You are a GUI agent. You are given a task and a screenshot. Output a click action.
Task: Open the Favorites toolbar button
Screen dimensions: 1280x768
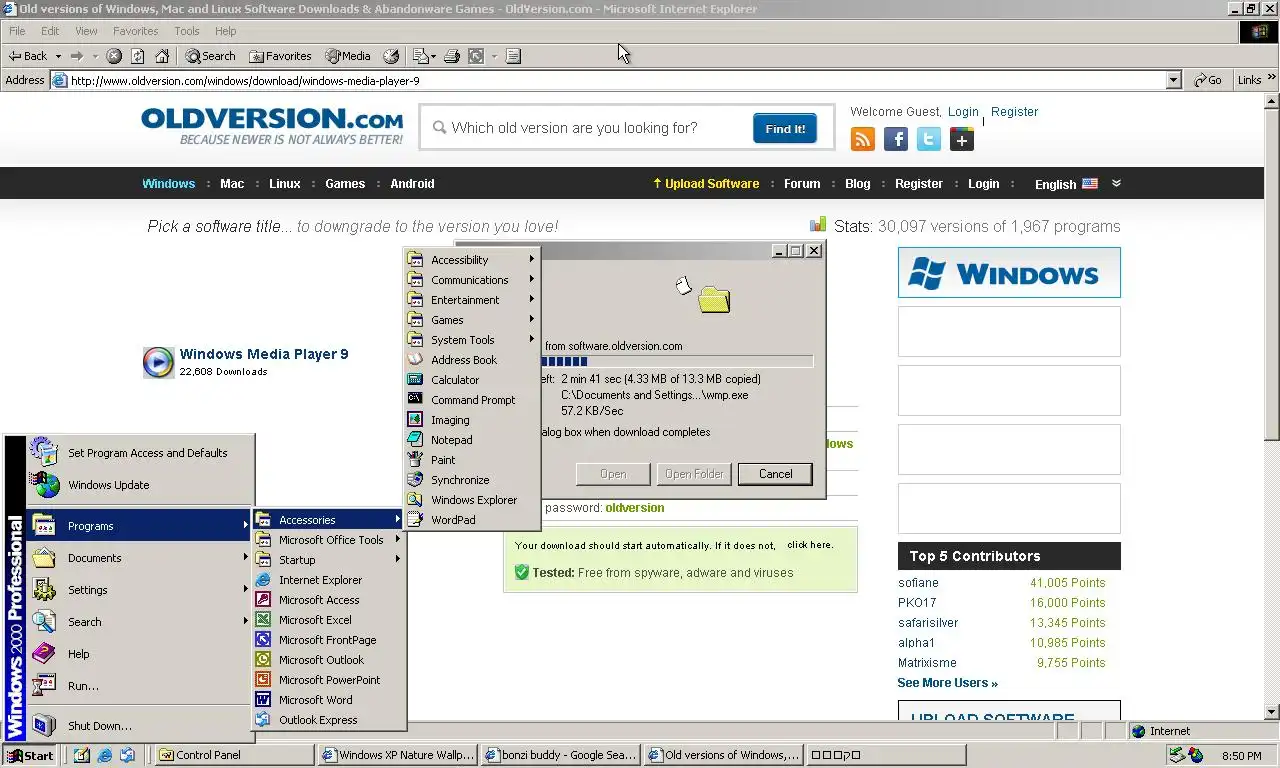point(281,56)
